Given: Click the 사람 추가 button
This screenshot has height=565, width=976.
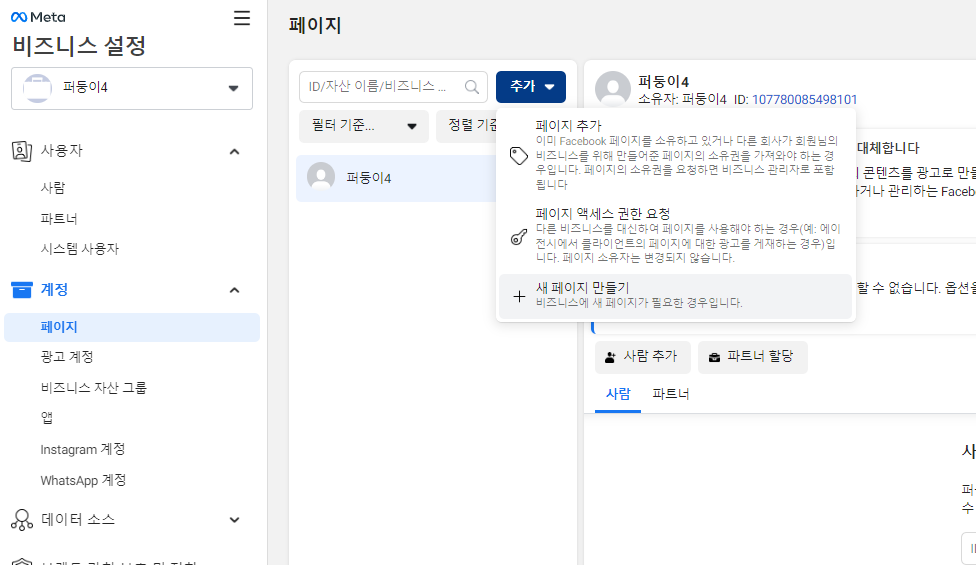Looking at the screenshot, I should (642, 357).
